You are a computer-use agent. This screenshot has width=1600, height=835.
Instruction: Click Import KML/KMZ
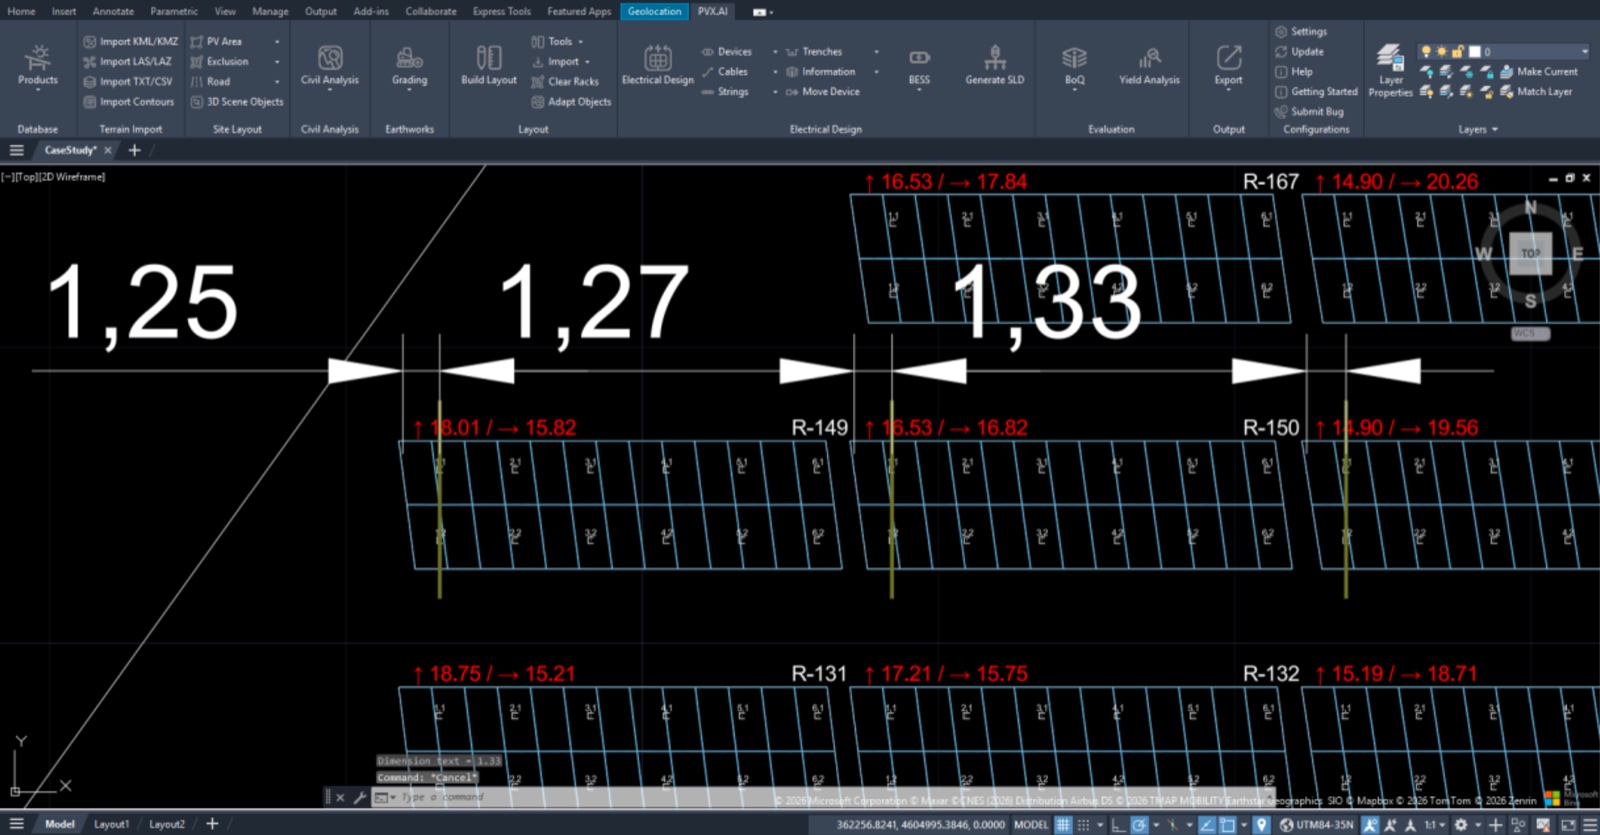[130, 41]
